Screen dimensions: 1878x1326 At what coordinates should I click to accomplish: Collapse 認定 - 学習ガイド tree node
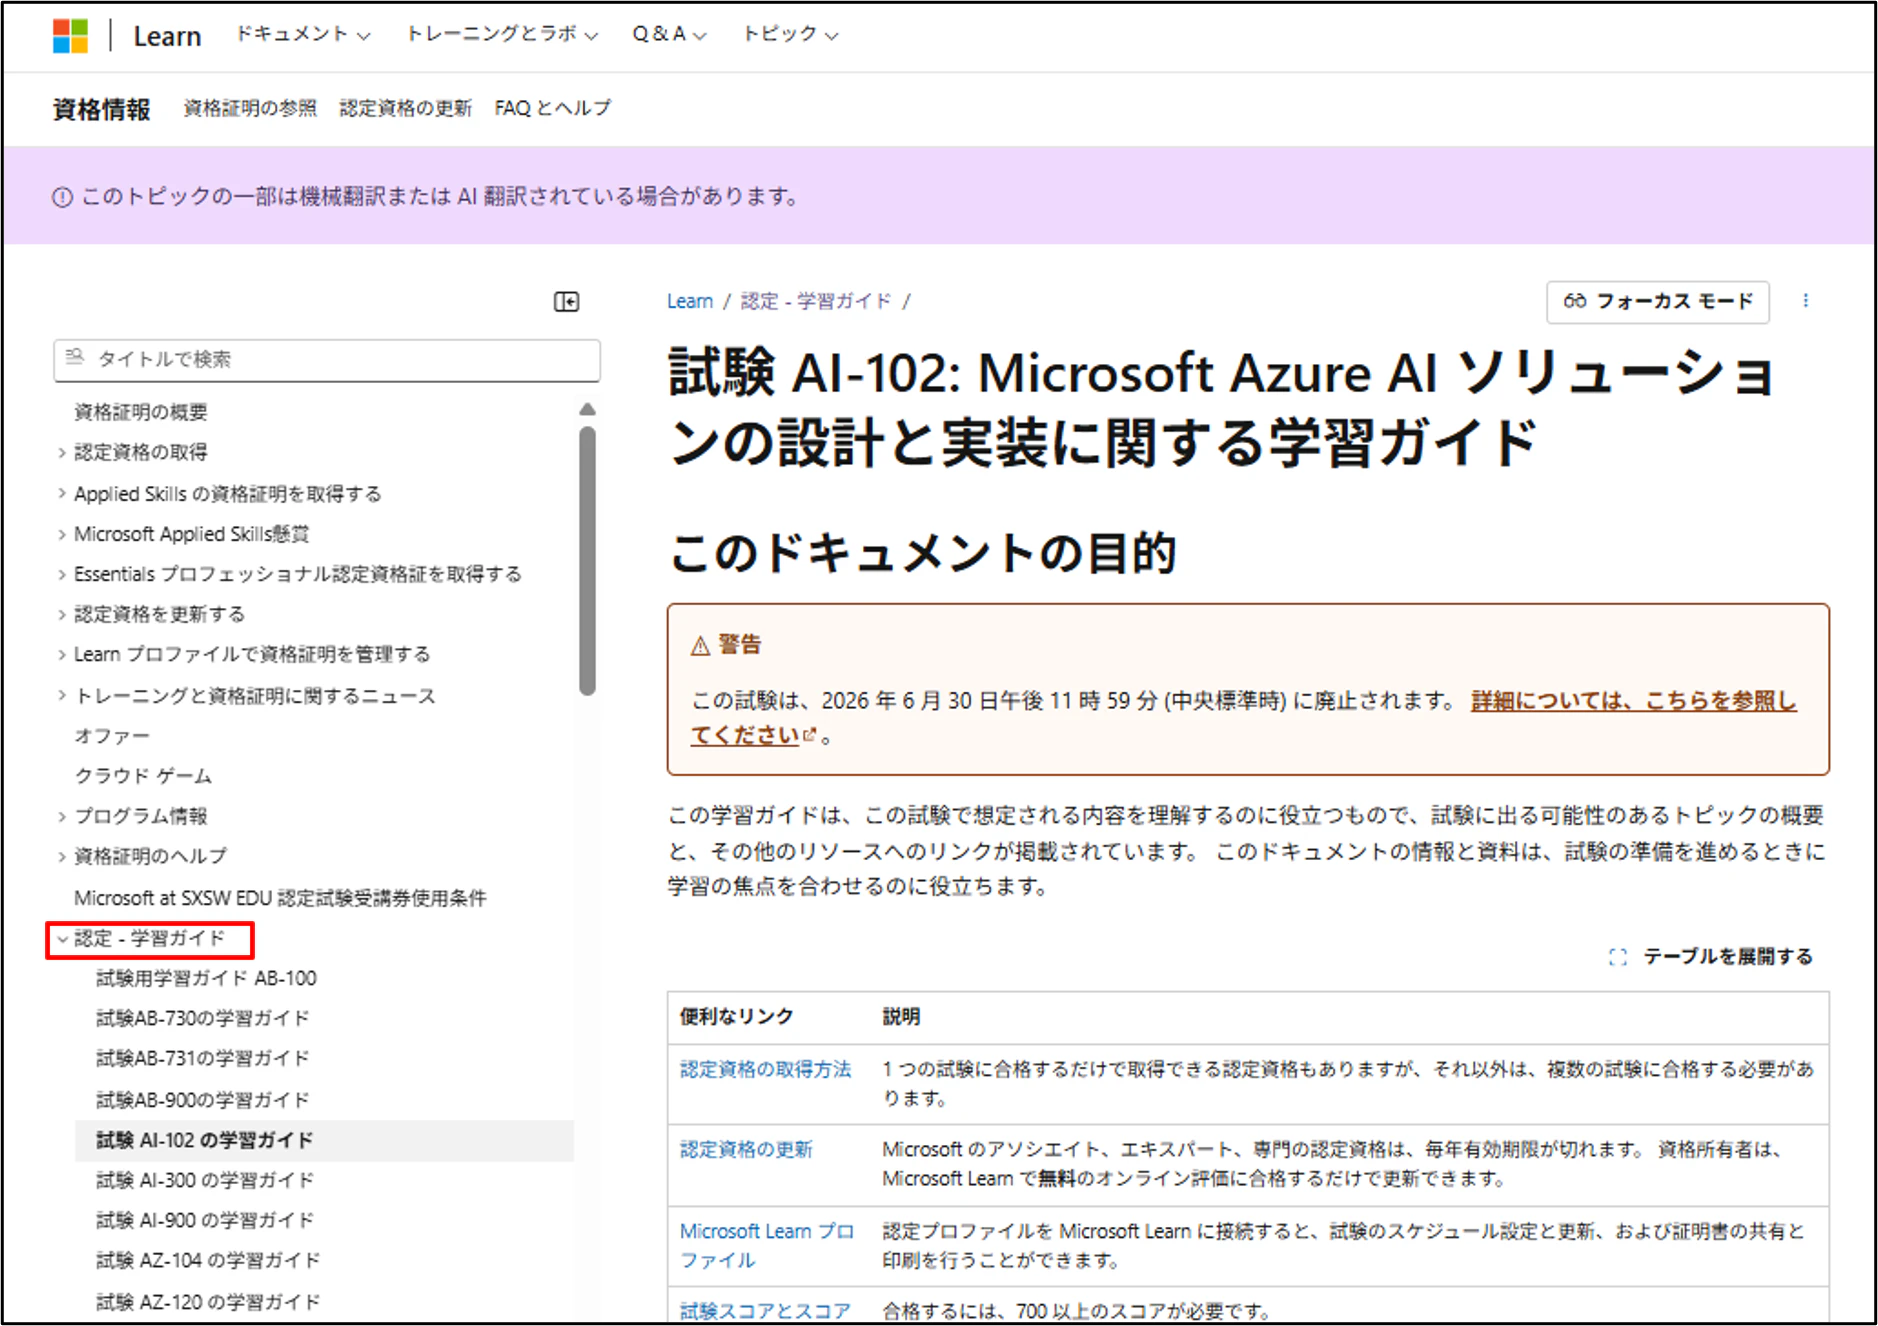click(x=62, y=939)
